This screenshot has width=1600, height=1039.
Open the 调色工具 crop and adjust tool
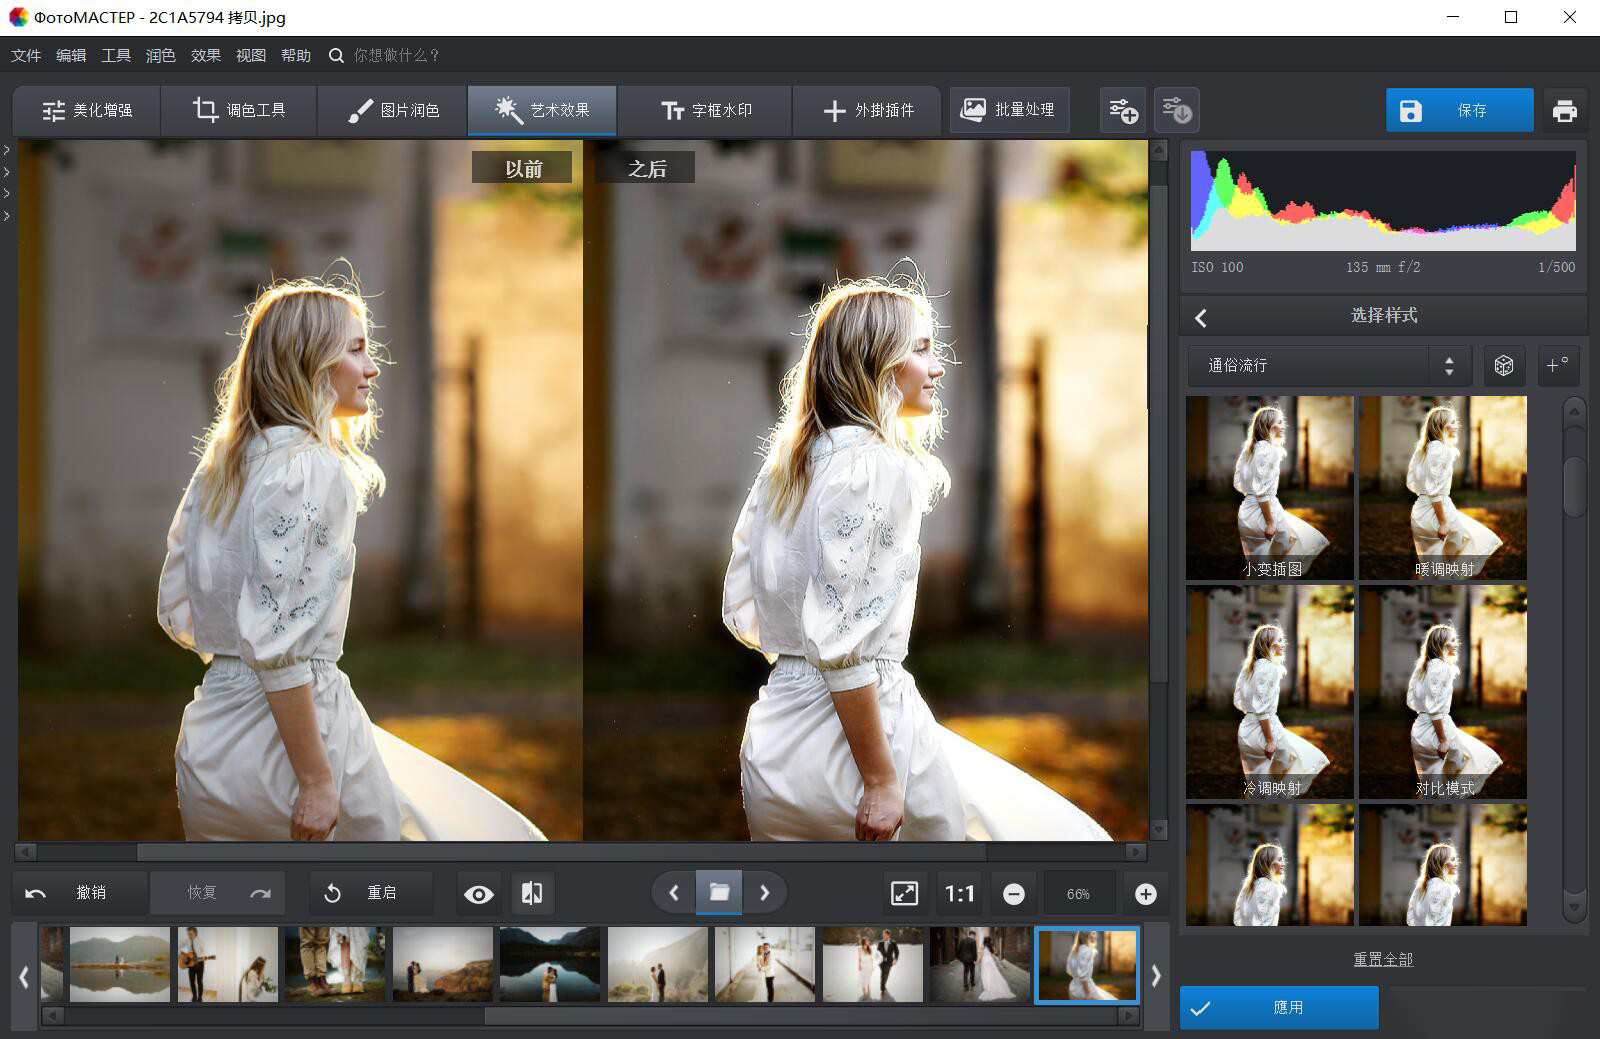[238, 110]
